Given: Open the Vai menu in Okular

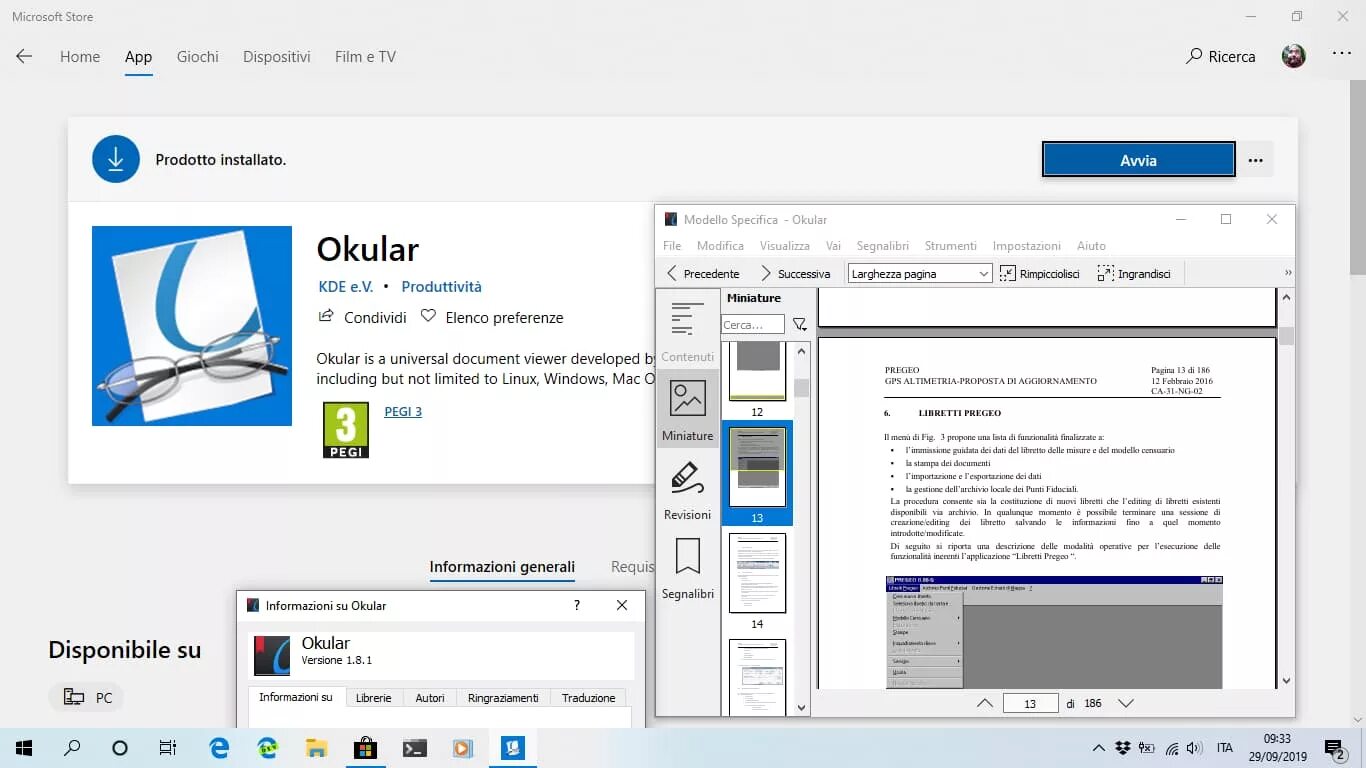Looking at the screenshot, I should click(833, 245).
